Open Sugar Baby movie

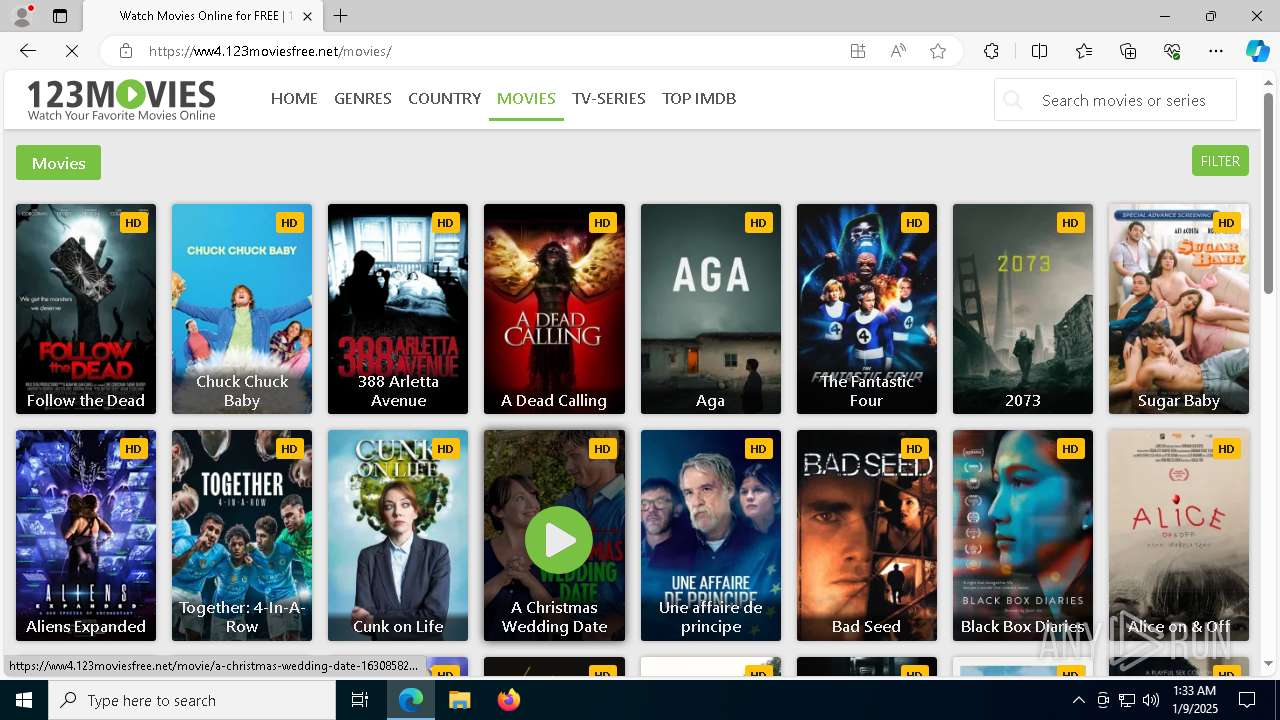click(x=1179, y=309)
